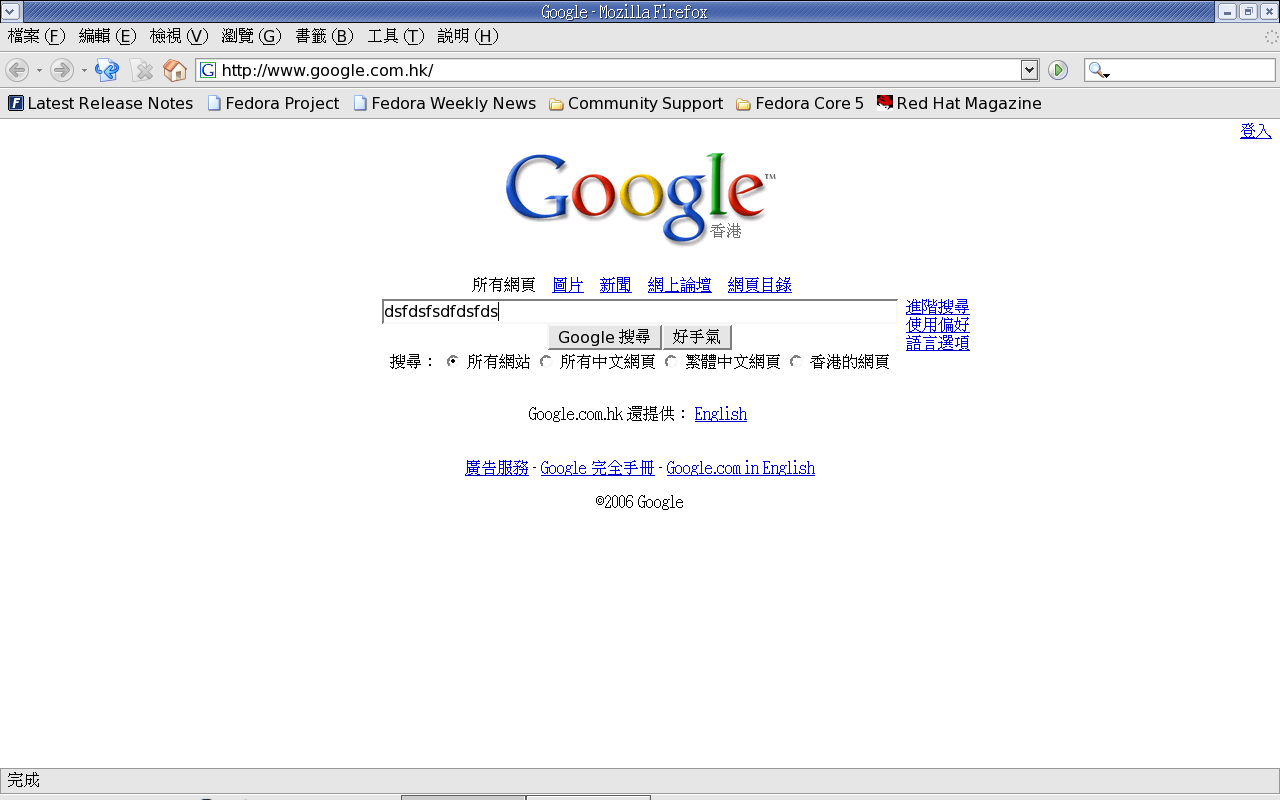The width and height of the screenshot is (1280, 800).
Task: Open the 進階搜尋 advanced search link
Action: tap(938, 307)
